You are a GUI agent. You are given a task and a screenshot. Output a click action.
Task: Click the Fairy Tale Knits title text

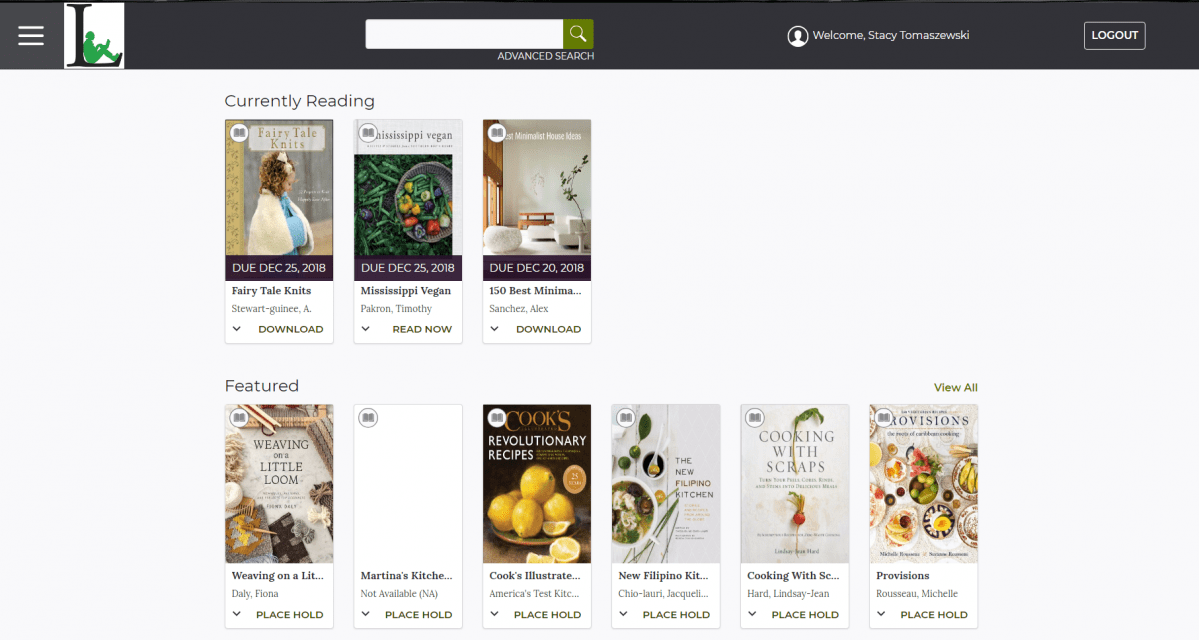point(271,291)
